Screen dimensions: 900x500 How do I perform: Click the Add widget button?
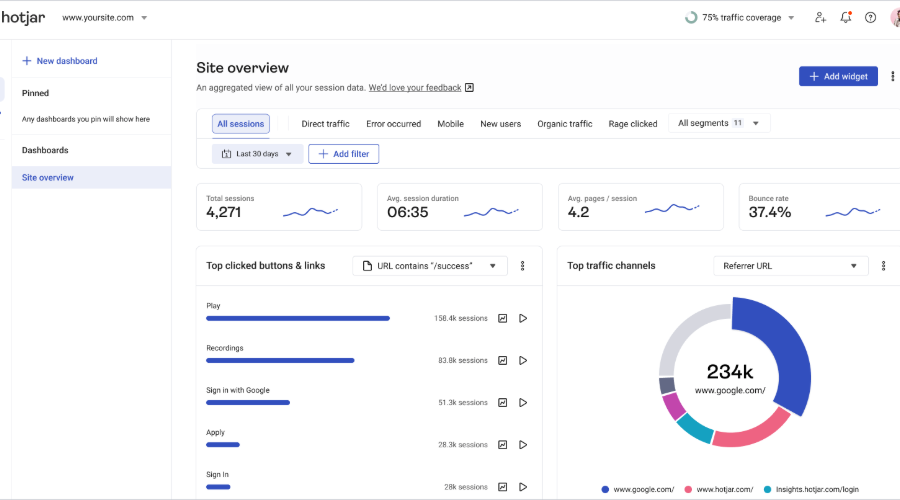click(838, 76)
